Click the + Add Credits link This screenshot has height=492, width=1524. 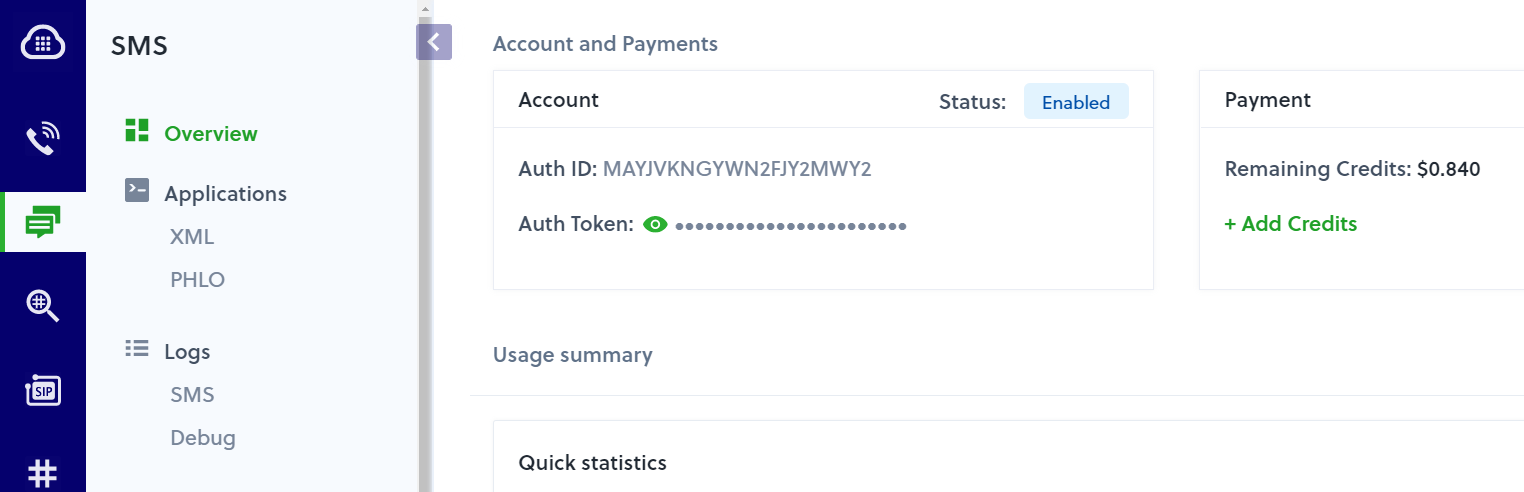tap(1290, 224)
